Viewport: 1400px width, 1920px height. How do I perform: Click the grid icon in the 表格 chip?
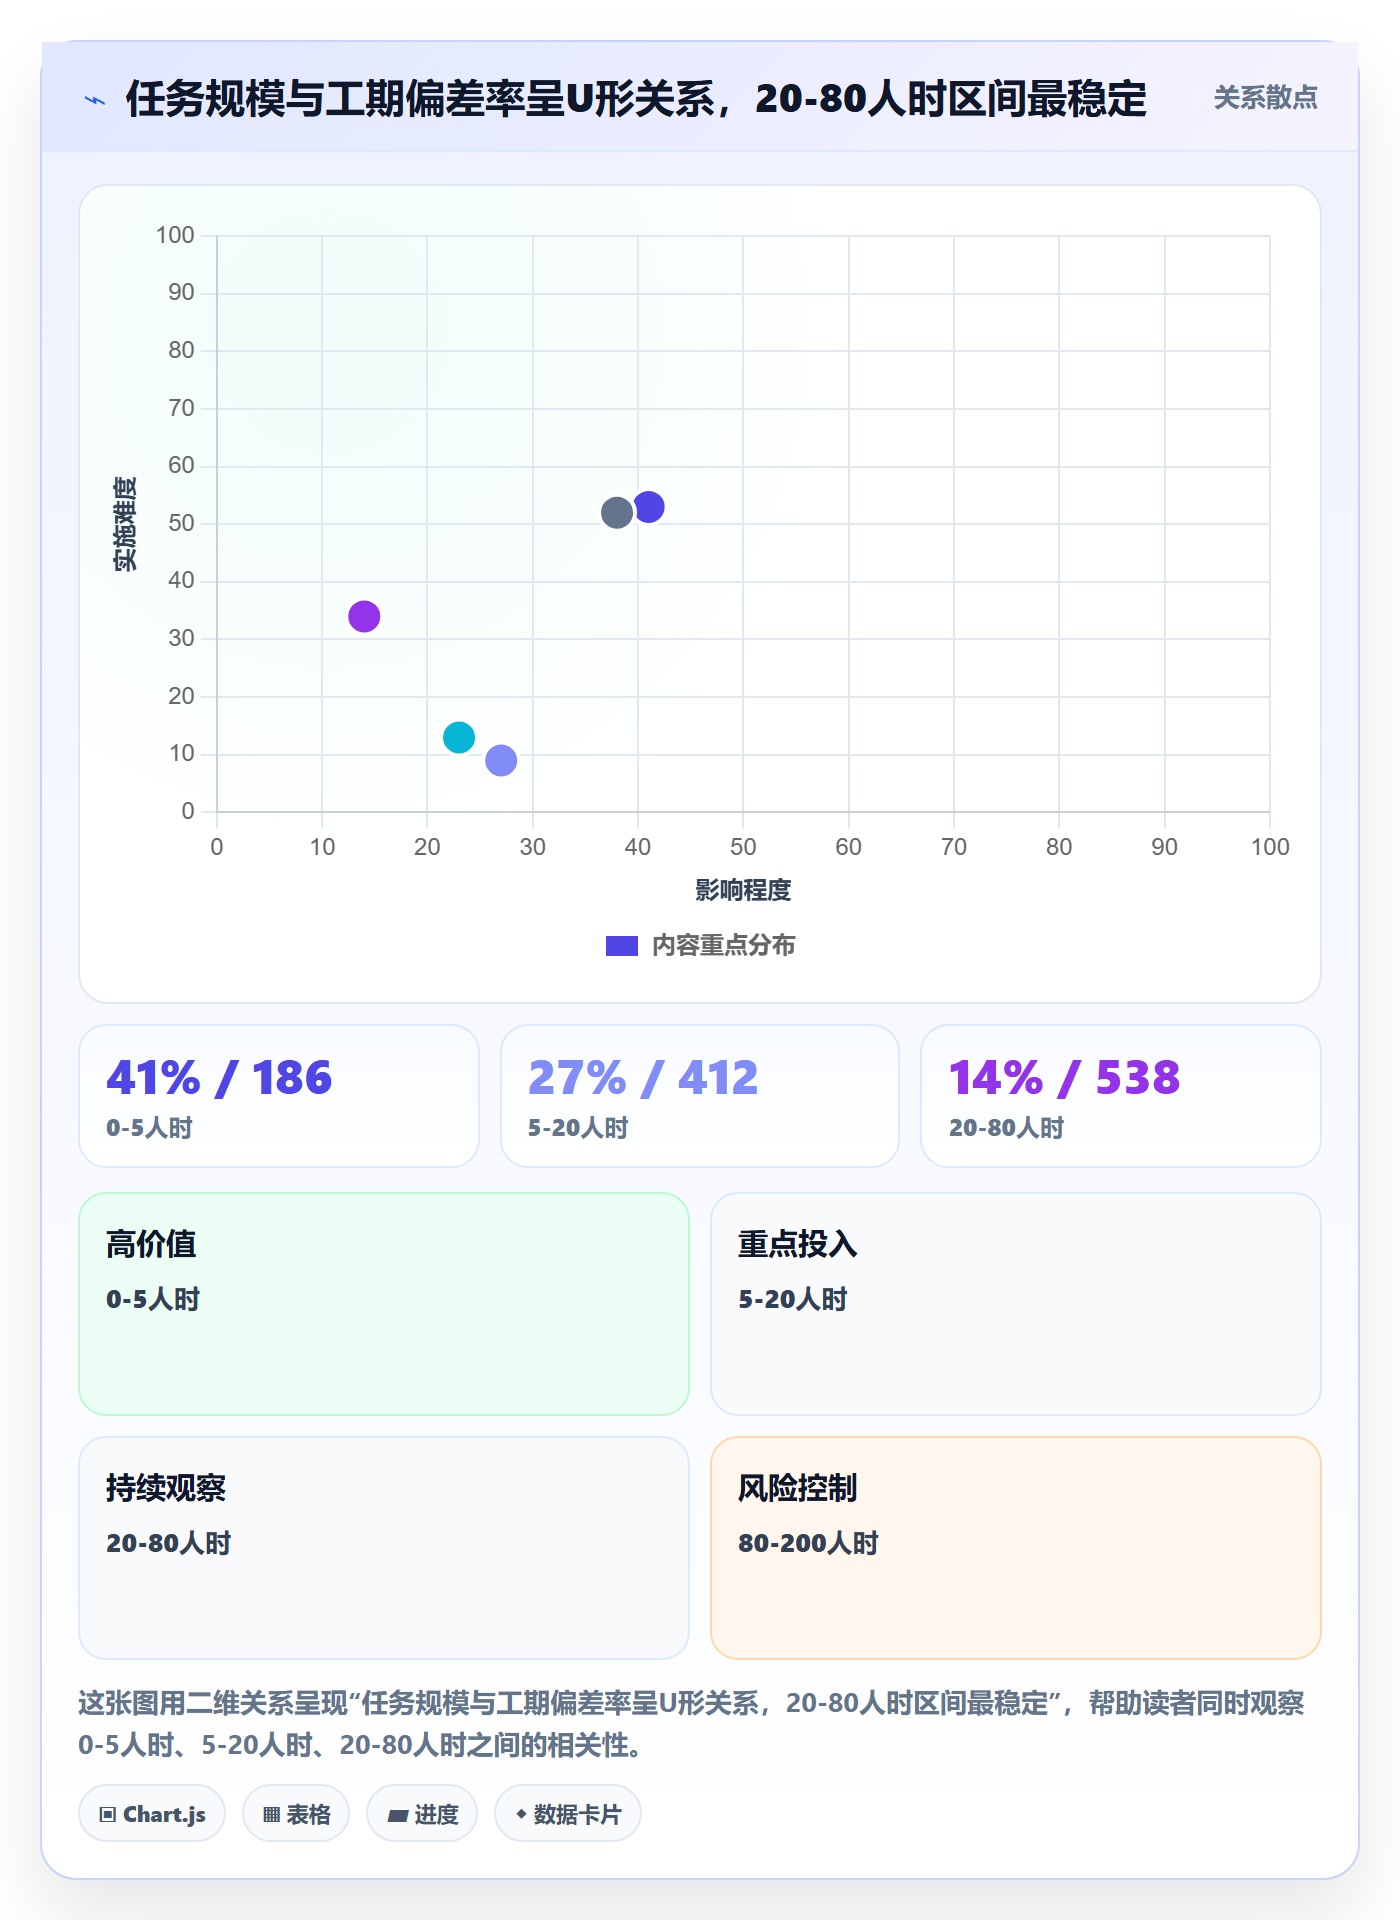click(272, 1815)
